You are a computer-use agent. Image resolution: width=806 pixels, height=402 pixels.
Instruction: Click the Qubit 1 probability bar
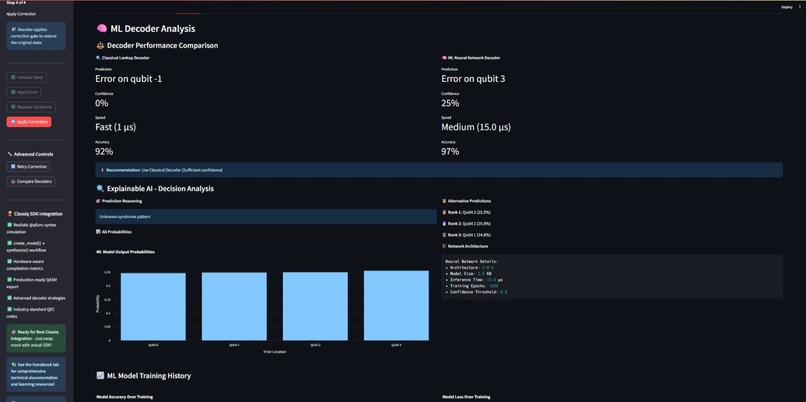coord(234,306)
